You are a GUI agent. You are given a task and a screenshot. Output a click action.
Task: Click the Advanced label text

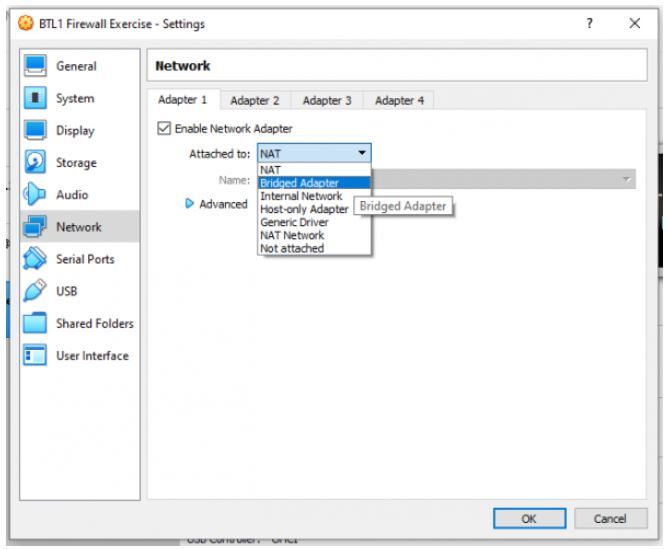tap(223, 204)
